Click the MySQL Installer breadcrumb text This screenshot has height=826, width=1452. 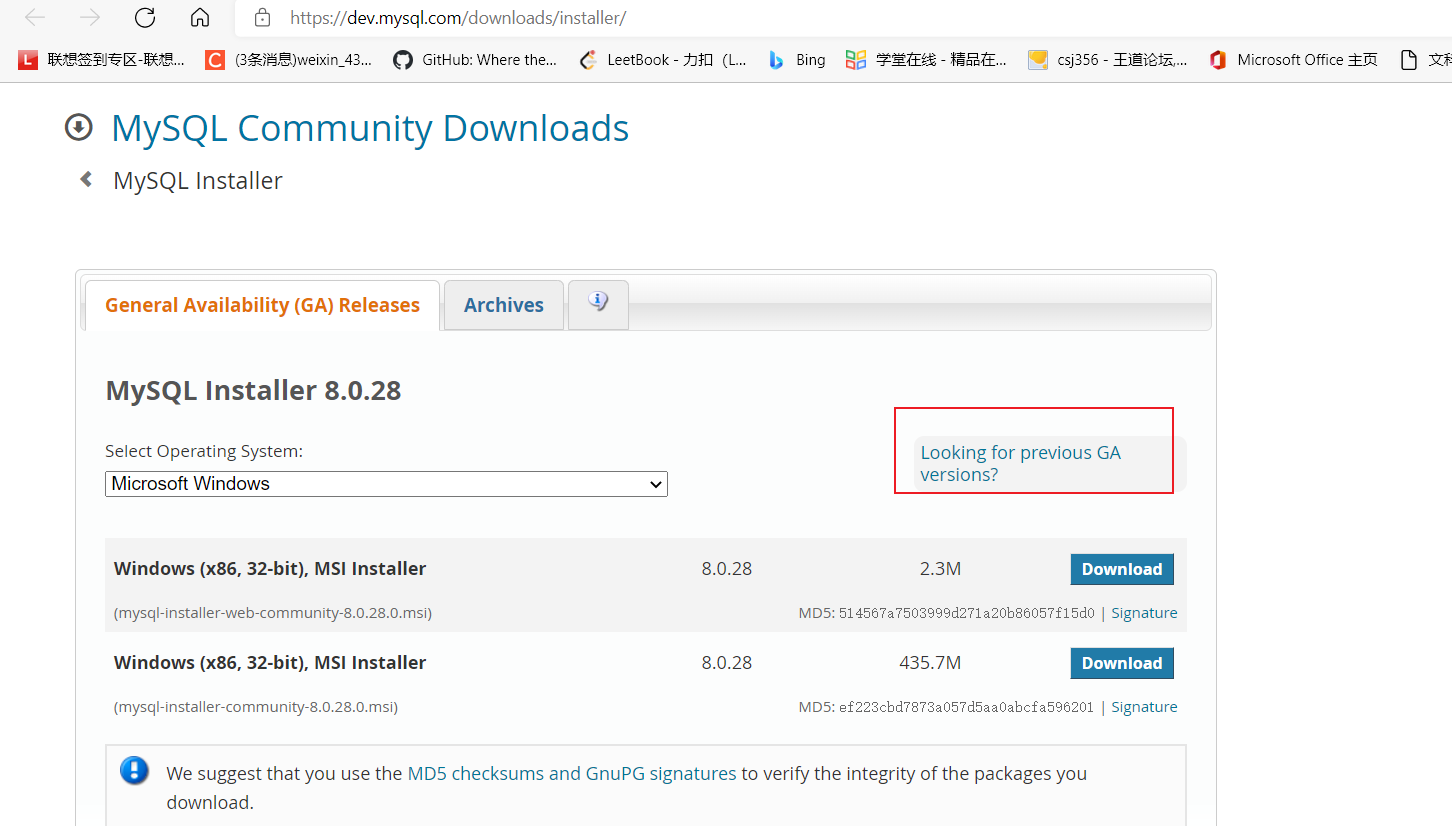pos(198,181)
